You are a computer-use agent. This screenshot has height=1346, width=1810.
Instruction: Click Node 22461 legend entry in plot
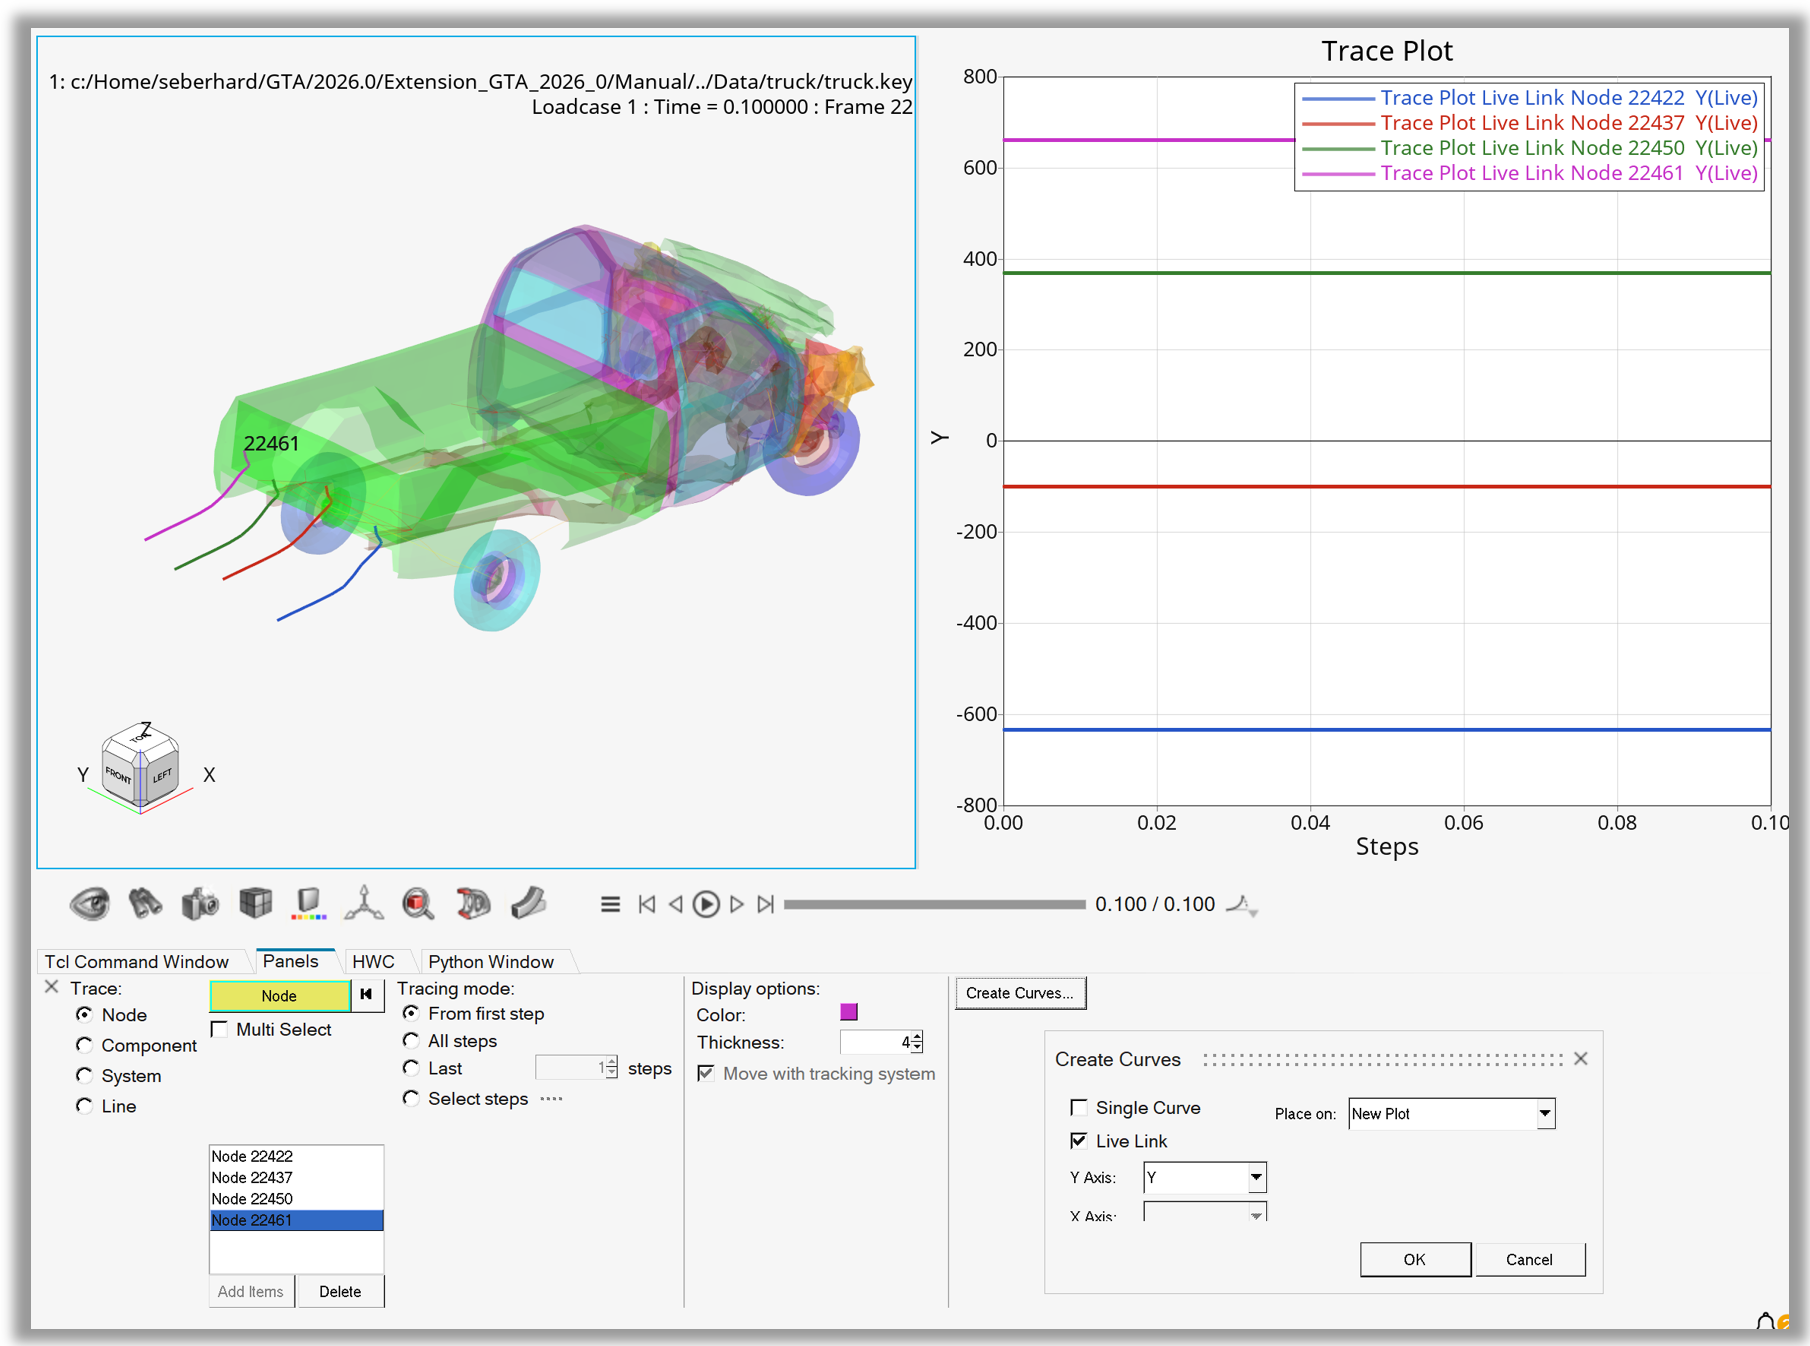point(1530,172)
